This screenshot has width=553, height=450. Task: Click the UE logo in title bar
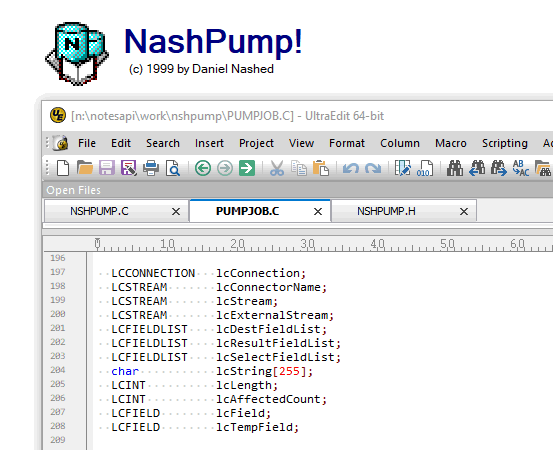pyautogui.click(x=57, y=115)
